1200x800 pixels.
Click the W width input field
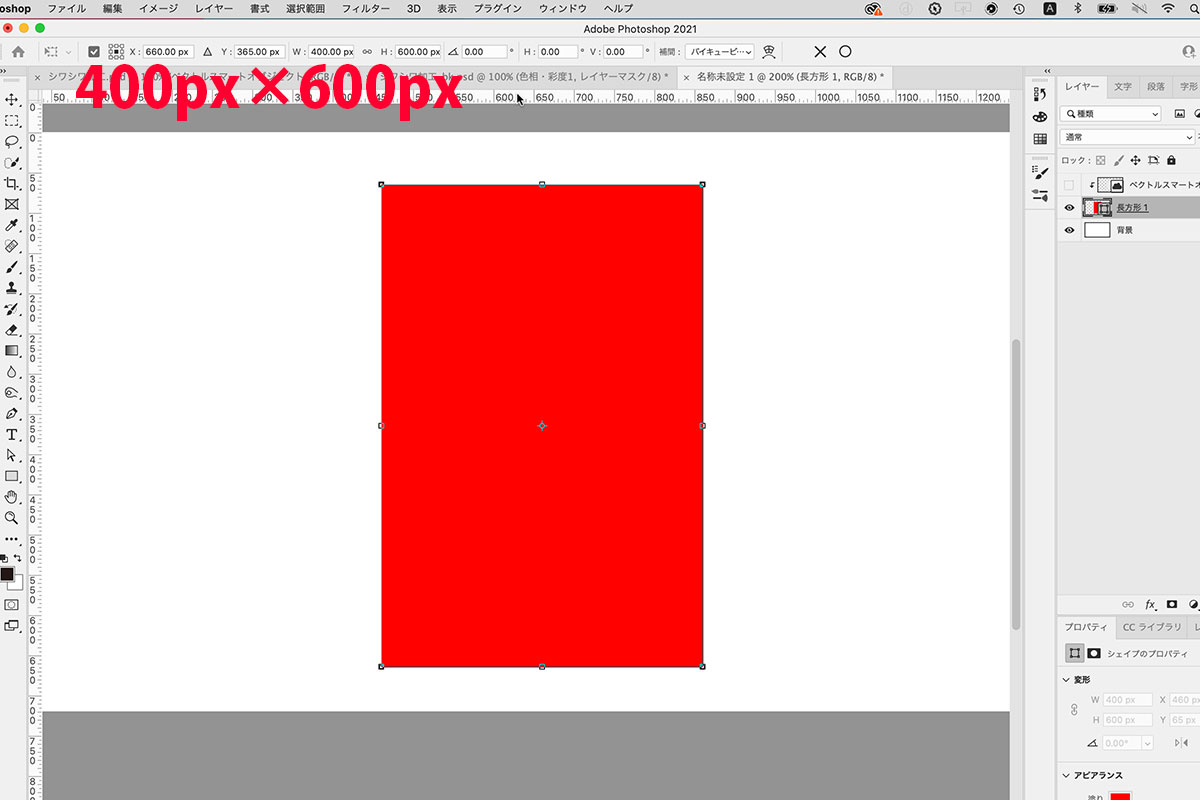point(330,52)
